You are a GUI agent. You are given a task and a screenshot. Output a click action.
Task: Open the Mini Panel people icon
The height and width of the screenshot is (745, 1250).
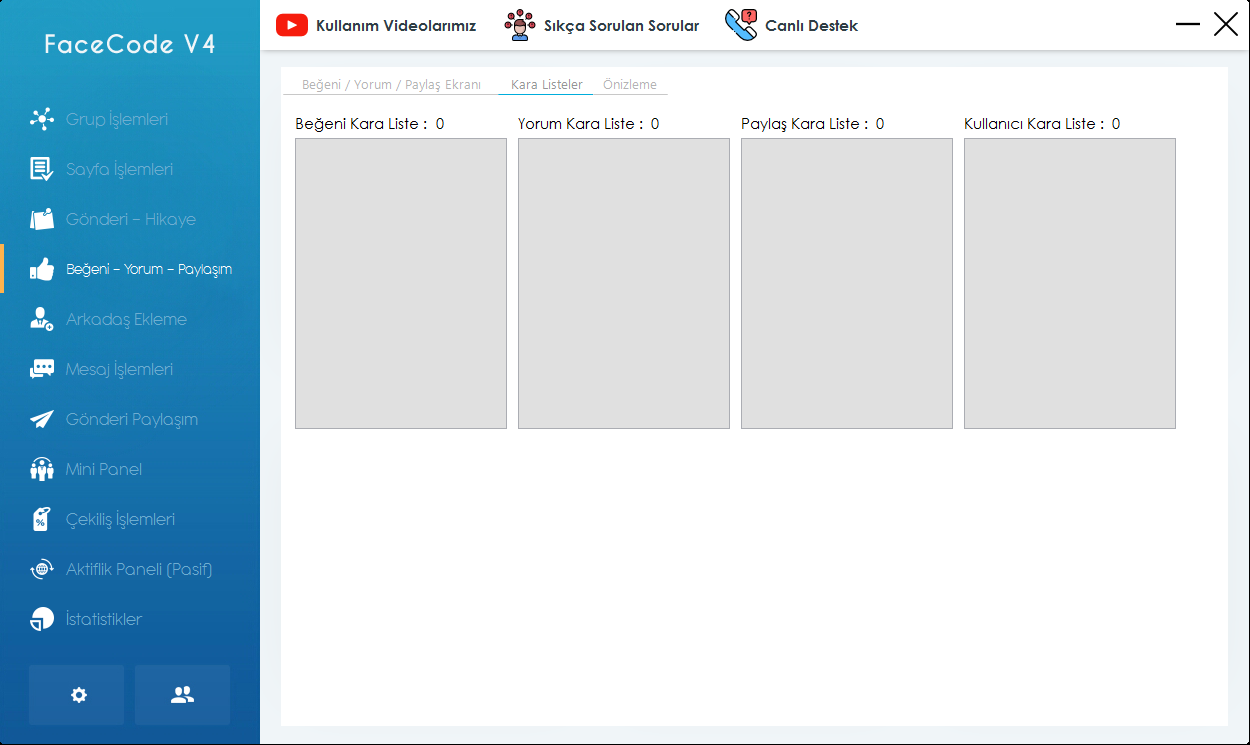(x=41, y=469)
